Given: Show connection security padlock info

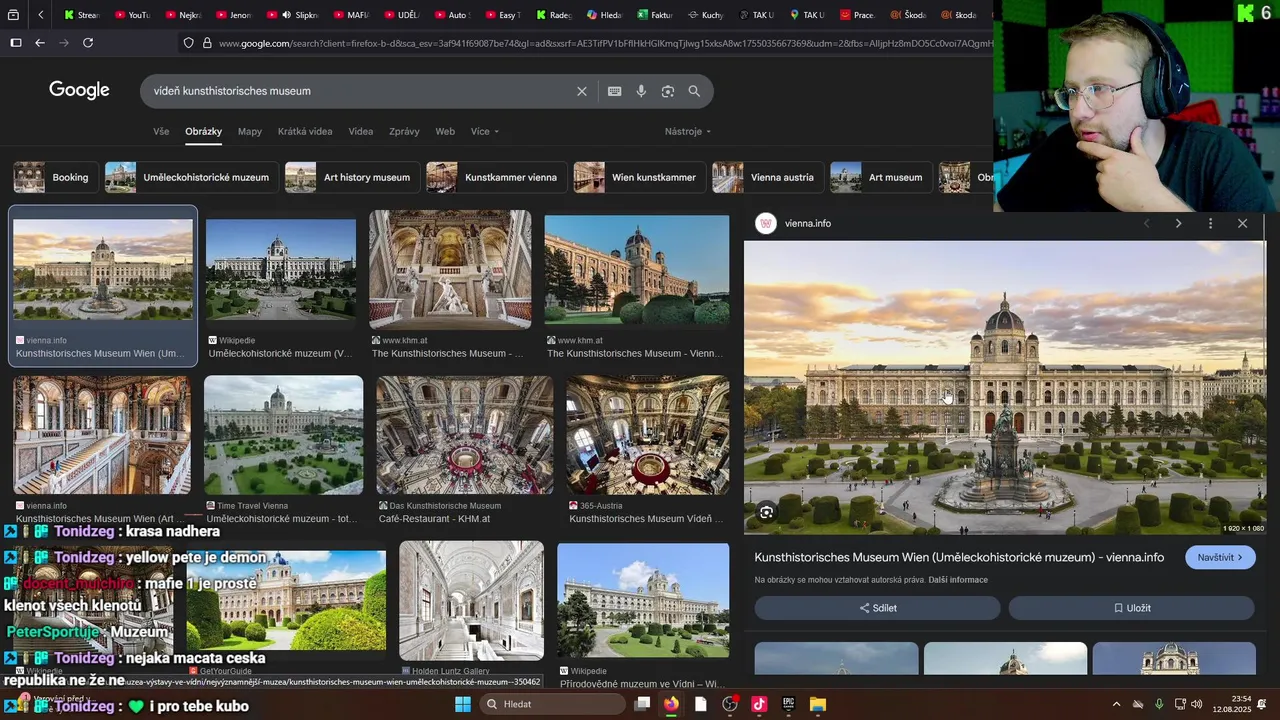Looking at the screenshot, I should pos(207,43).
